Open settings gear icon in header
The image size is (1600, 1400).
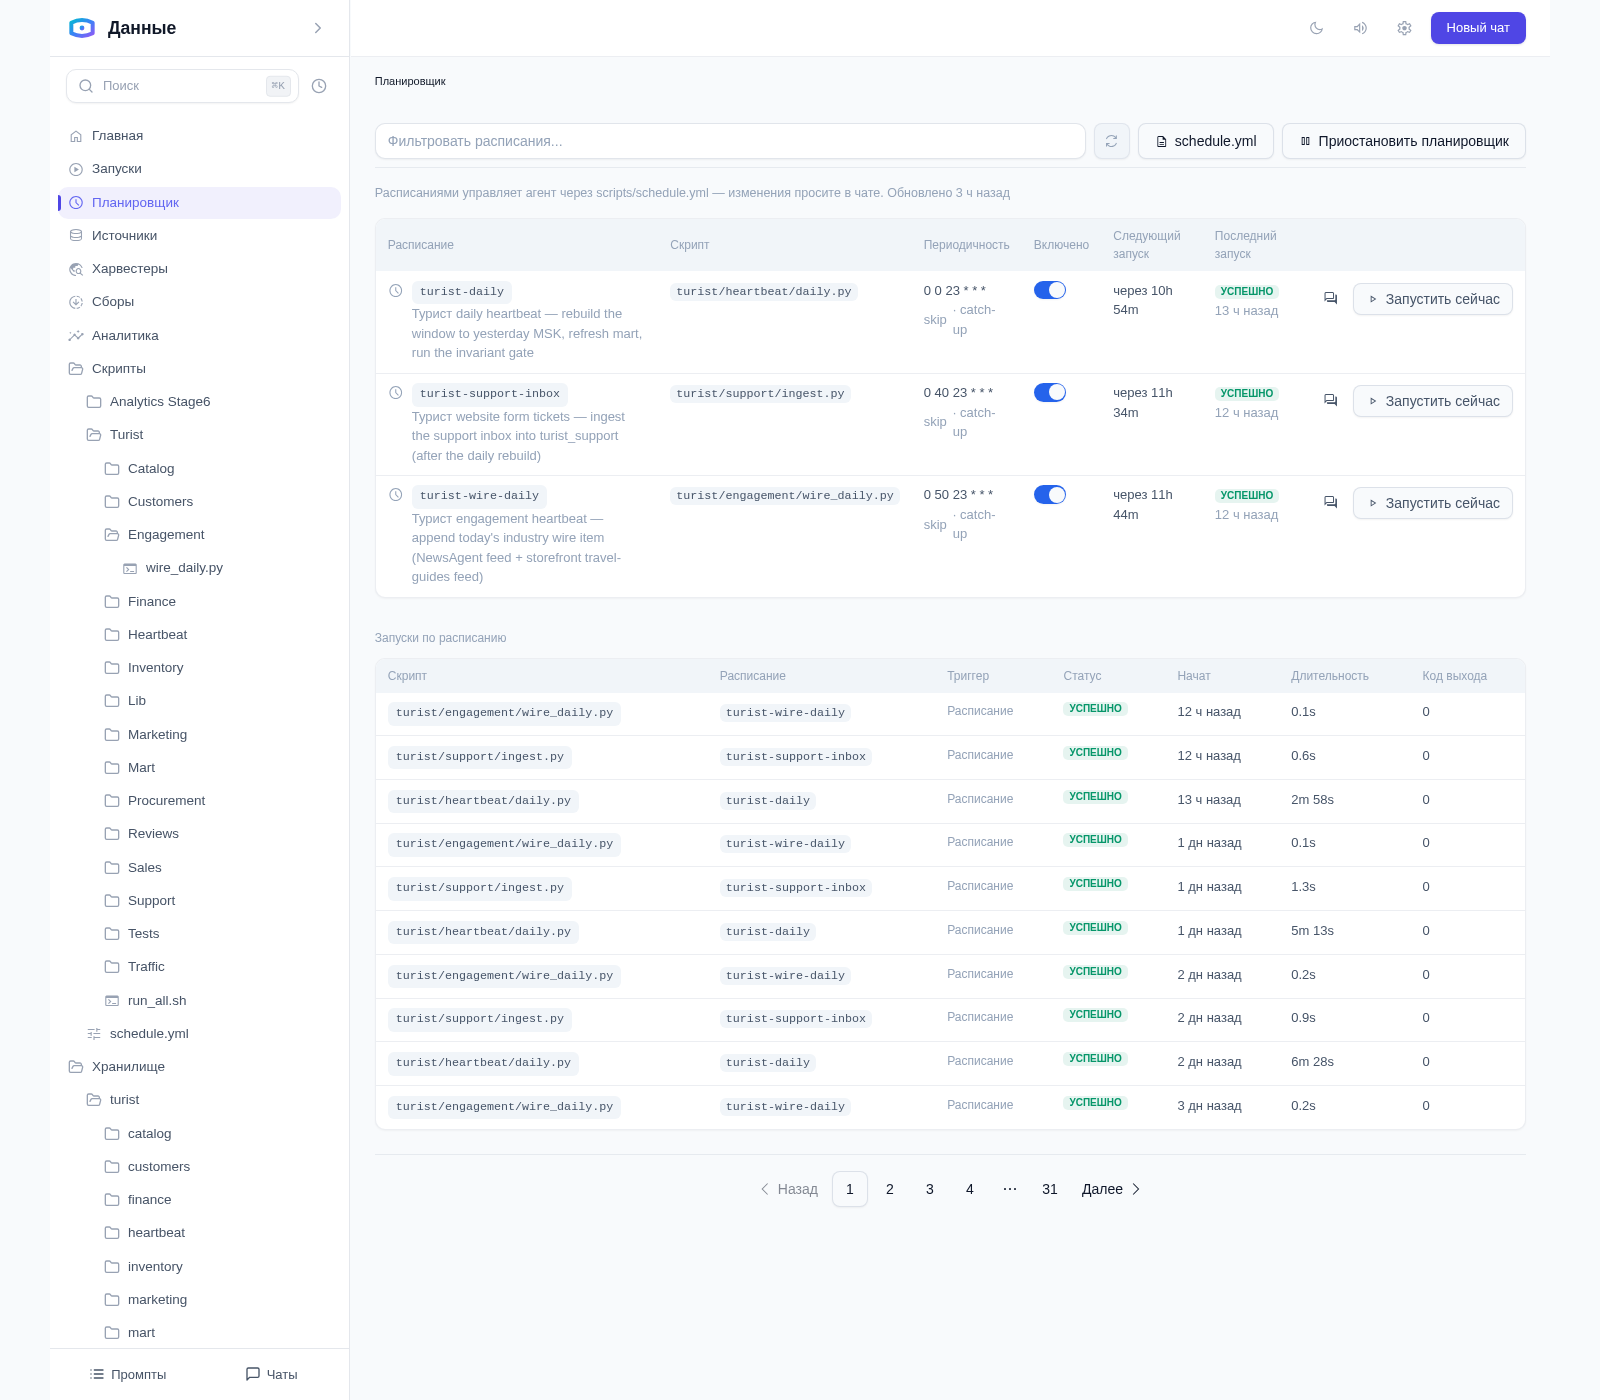pyautogui.click(x=1404, y=28)
